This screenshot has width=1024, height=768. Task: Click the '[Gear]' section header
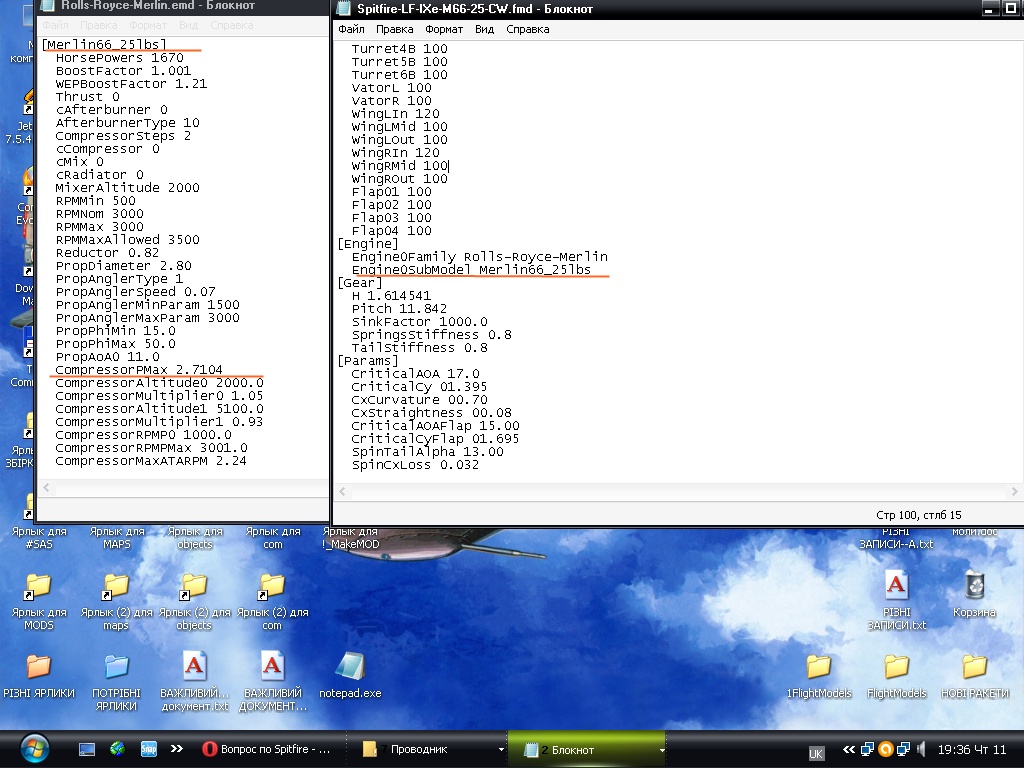(360, 283)
